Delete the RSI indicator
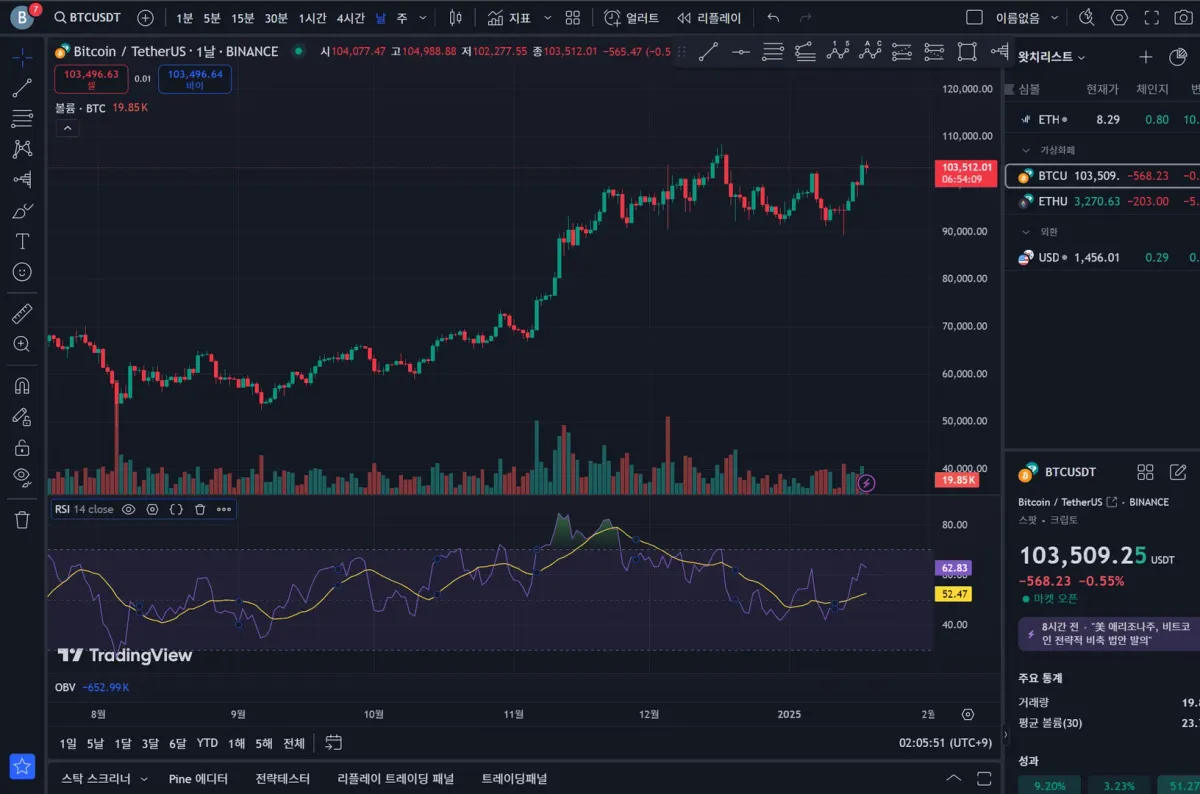 coord(200,509)
